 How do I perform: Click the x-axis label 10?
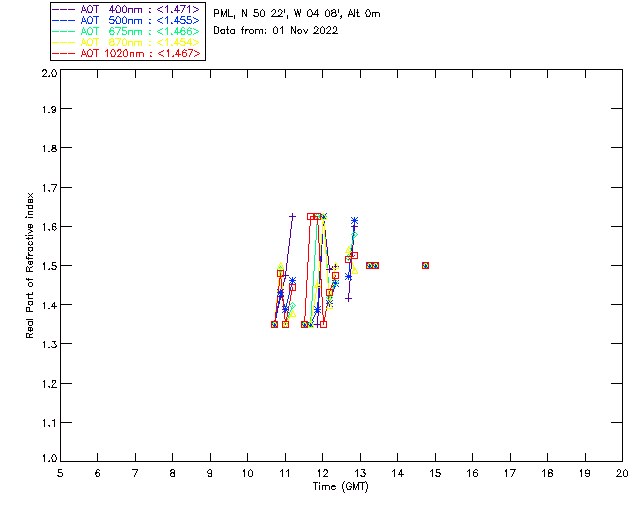(x=247, y=473)
